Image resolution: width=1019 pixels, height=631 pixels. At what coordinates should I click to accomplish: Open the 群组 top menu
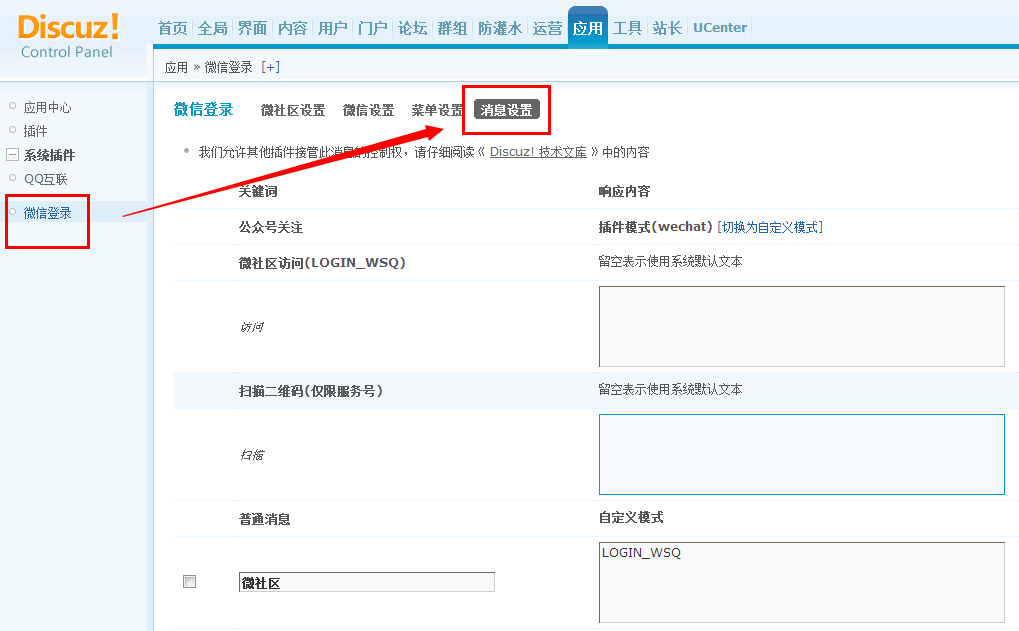[452, 28]
